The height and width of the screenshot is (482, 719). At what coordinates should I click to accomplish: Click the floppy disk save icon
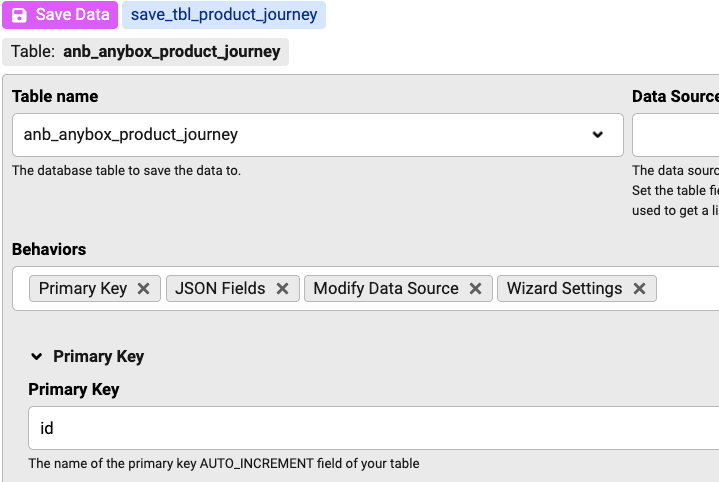tap(19, 15)
